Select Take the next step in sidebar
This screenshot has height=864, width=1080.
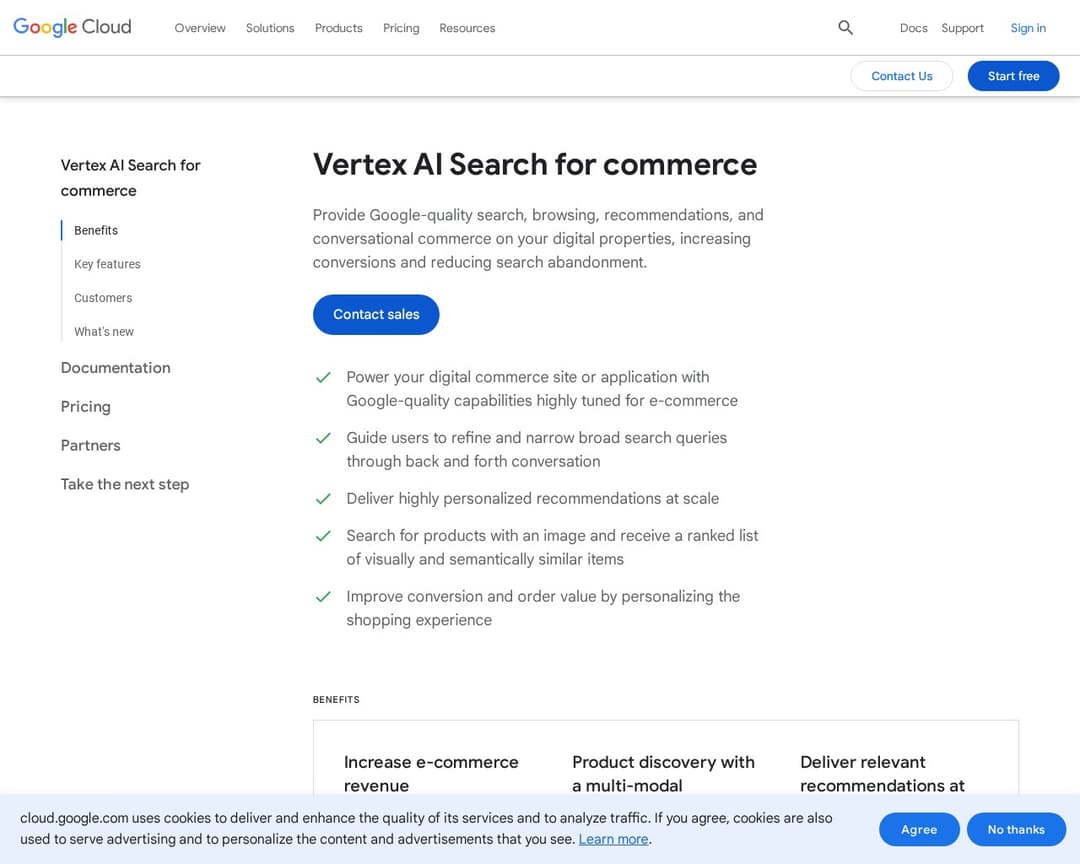125,484
